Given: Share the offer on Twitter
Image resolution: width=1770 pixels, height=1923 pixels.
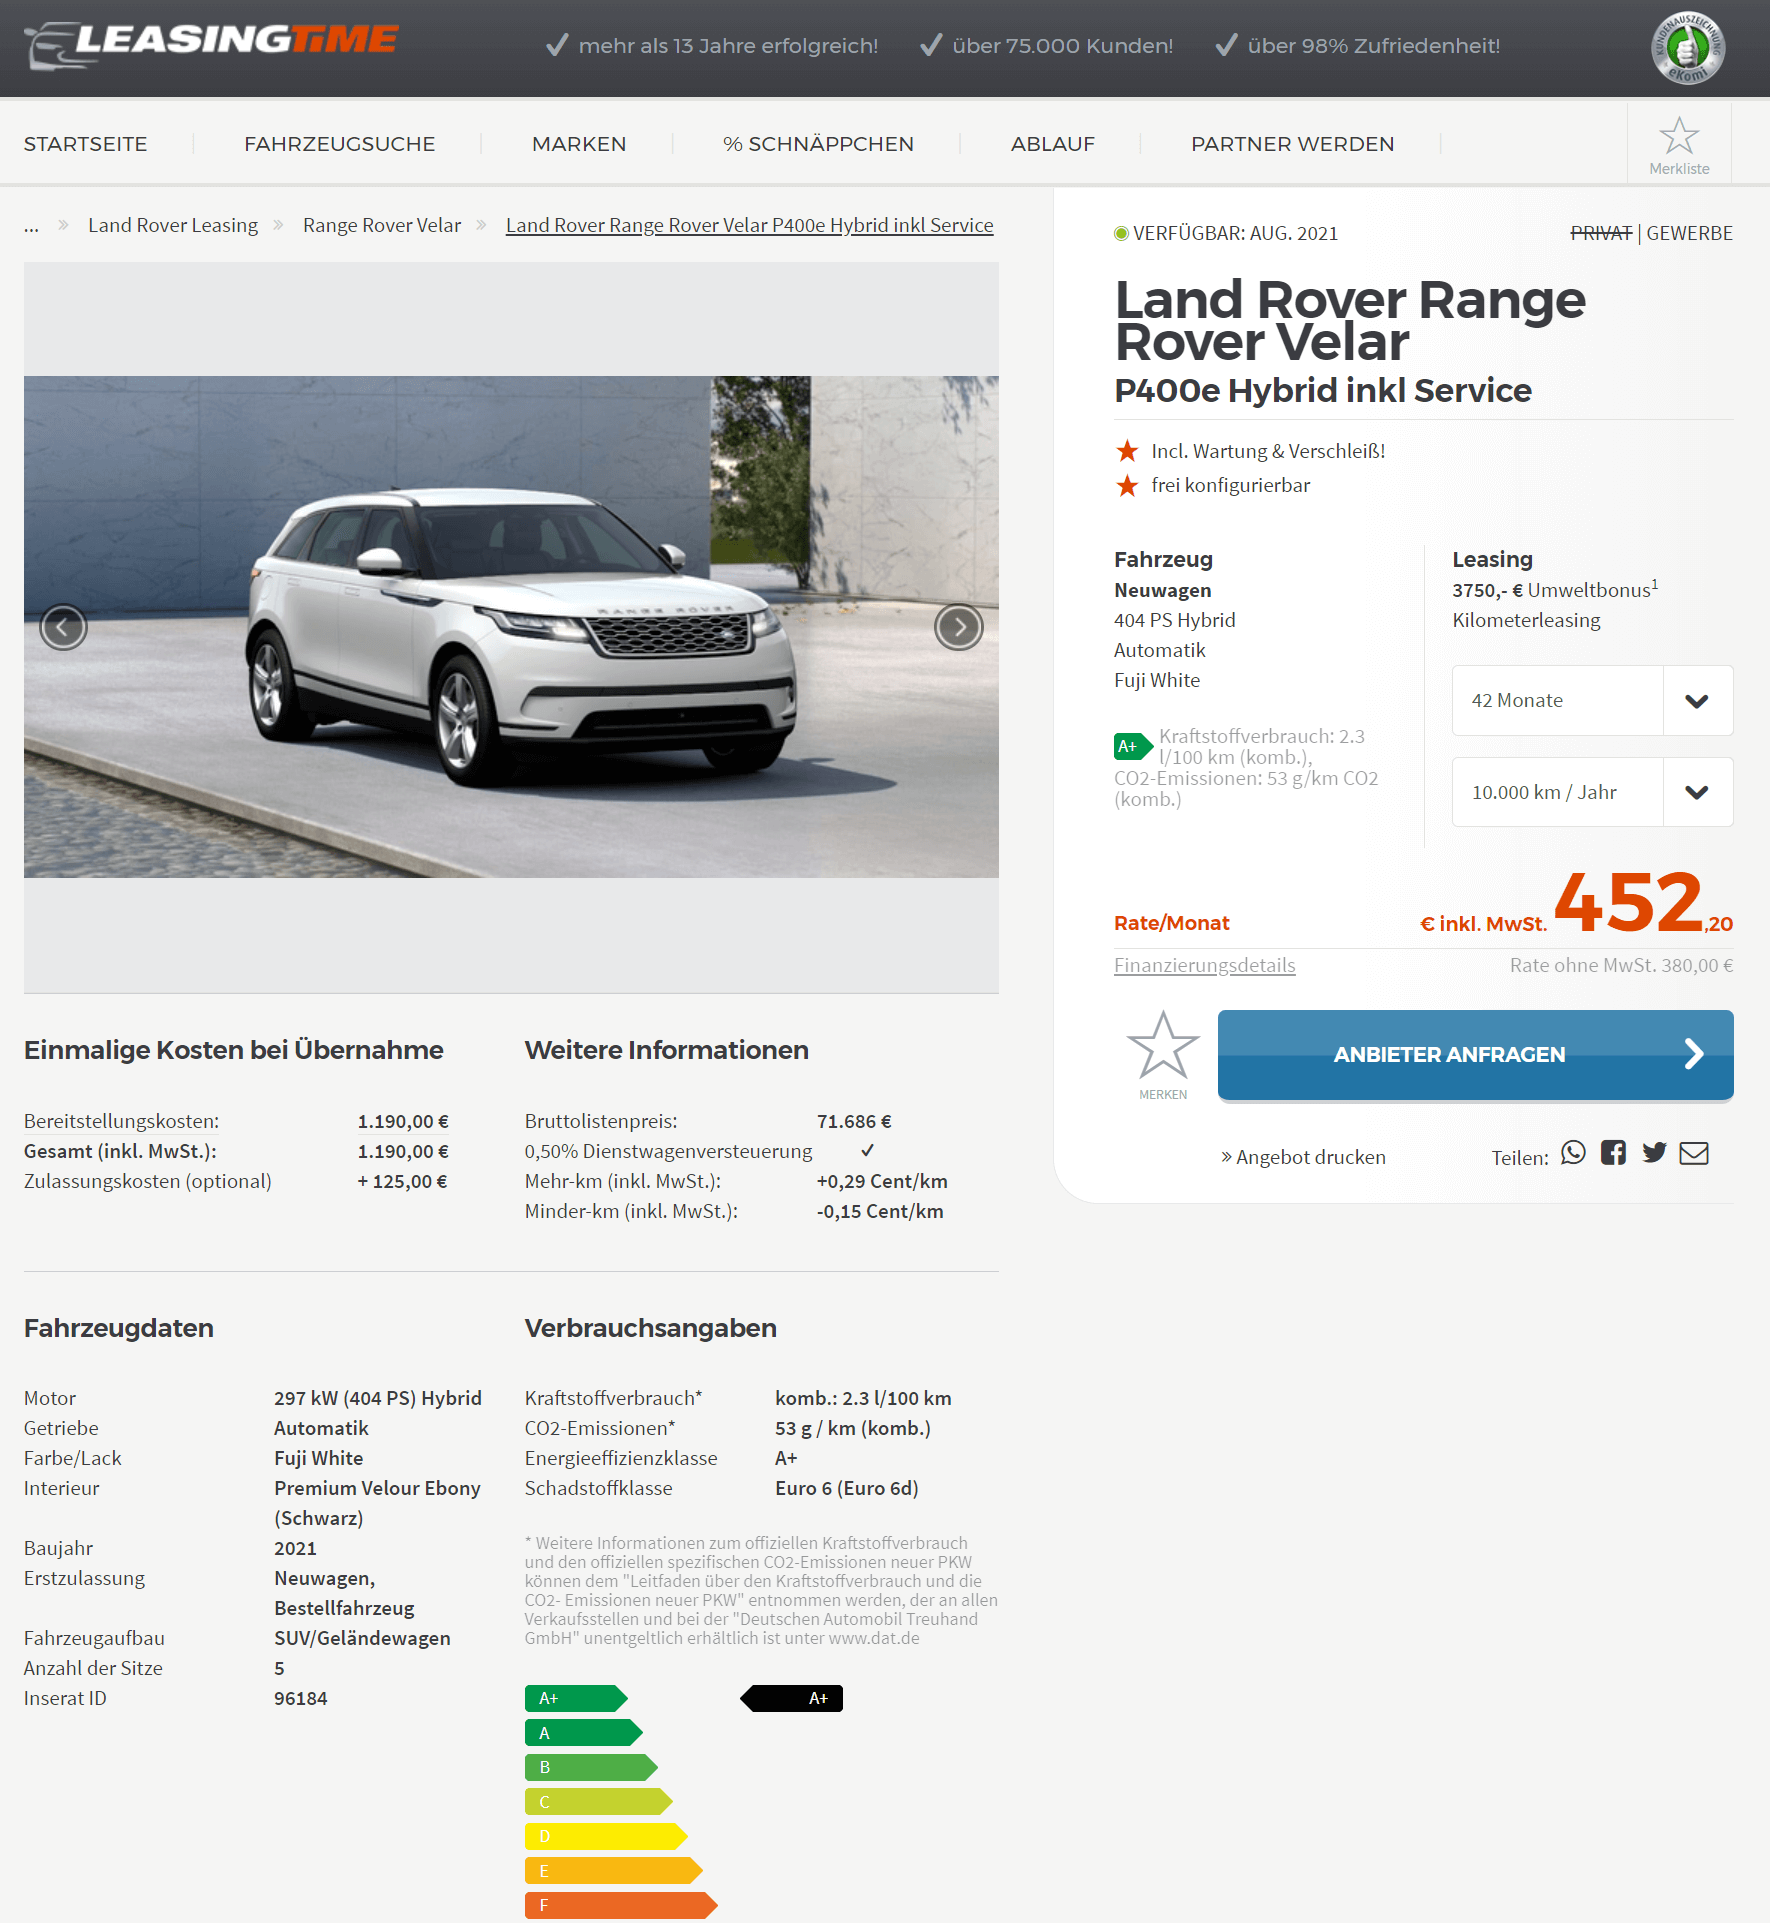Looking at the screenshot, I should (x=1654, y=1153).
